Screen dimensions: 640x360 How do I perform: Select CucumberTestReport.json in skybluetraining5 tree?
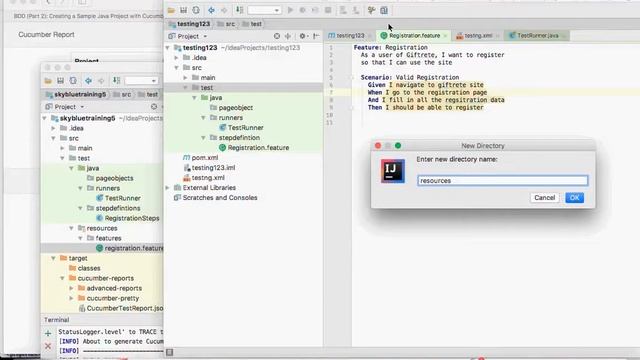click(x=121, y=308)
